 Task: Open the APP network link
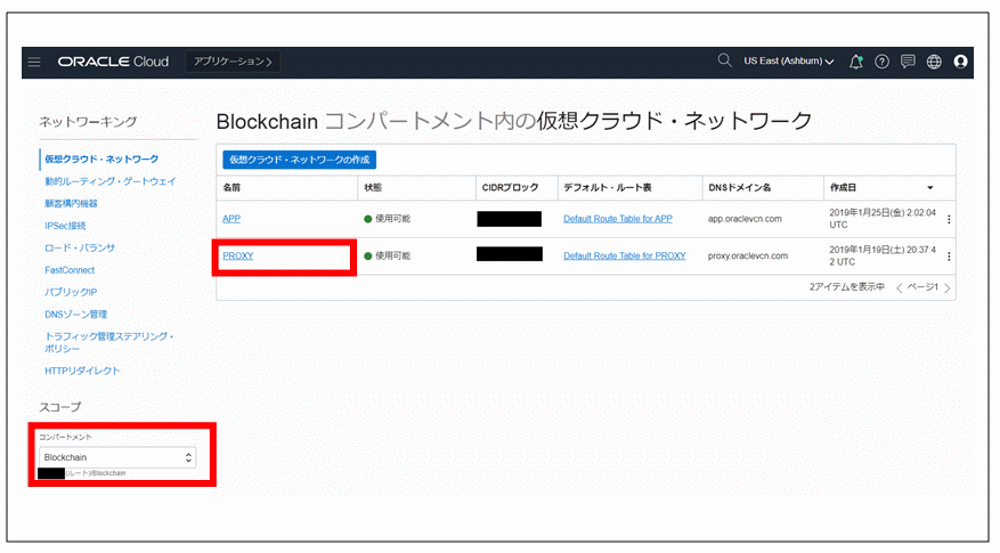click(232, 219)
